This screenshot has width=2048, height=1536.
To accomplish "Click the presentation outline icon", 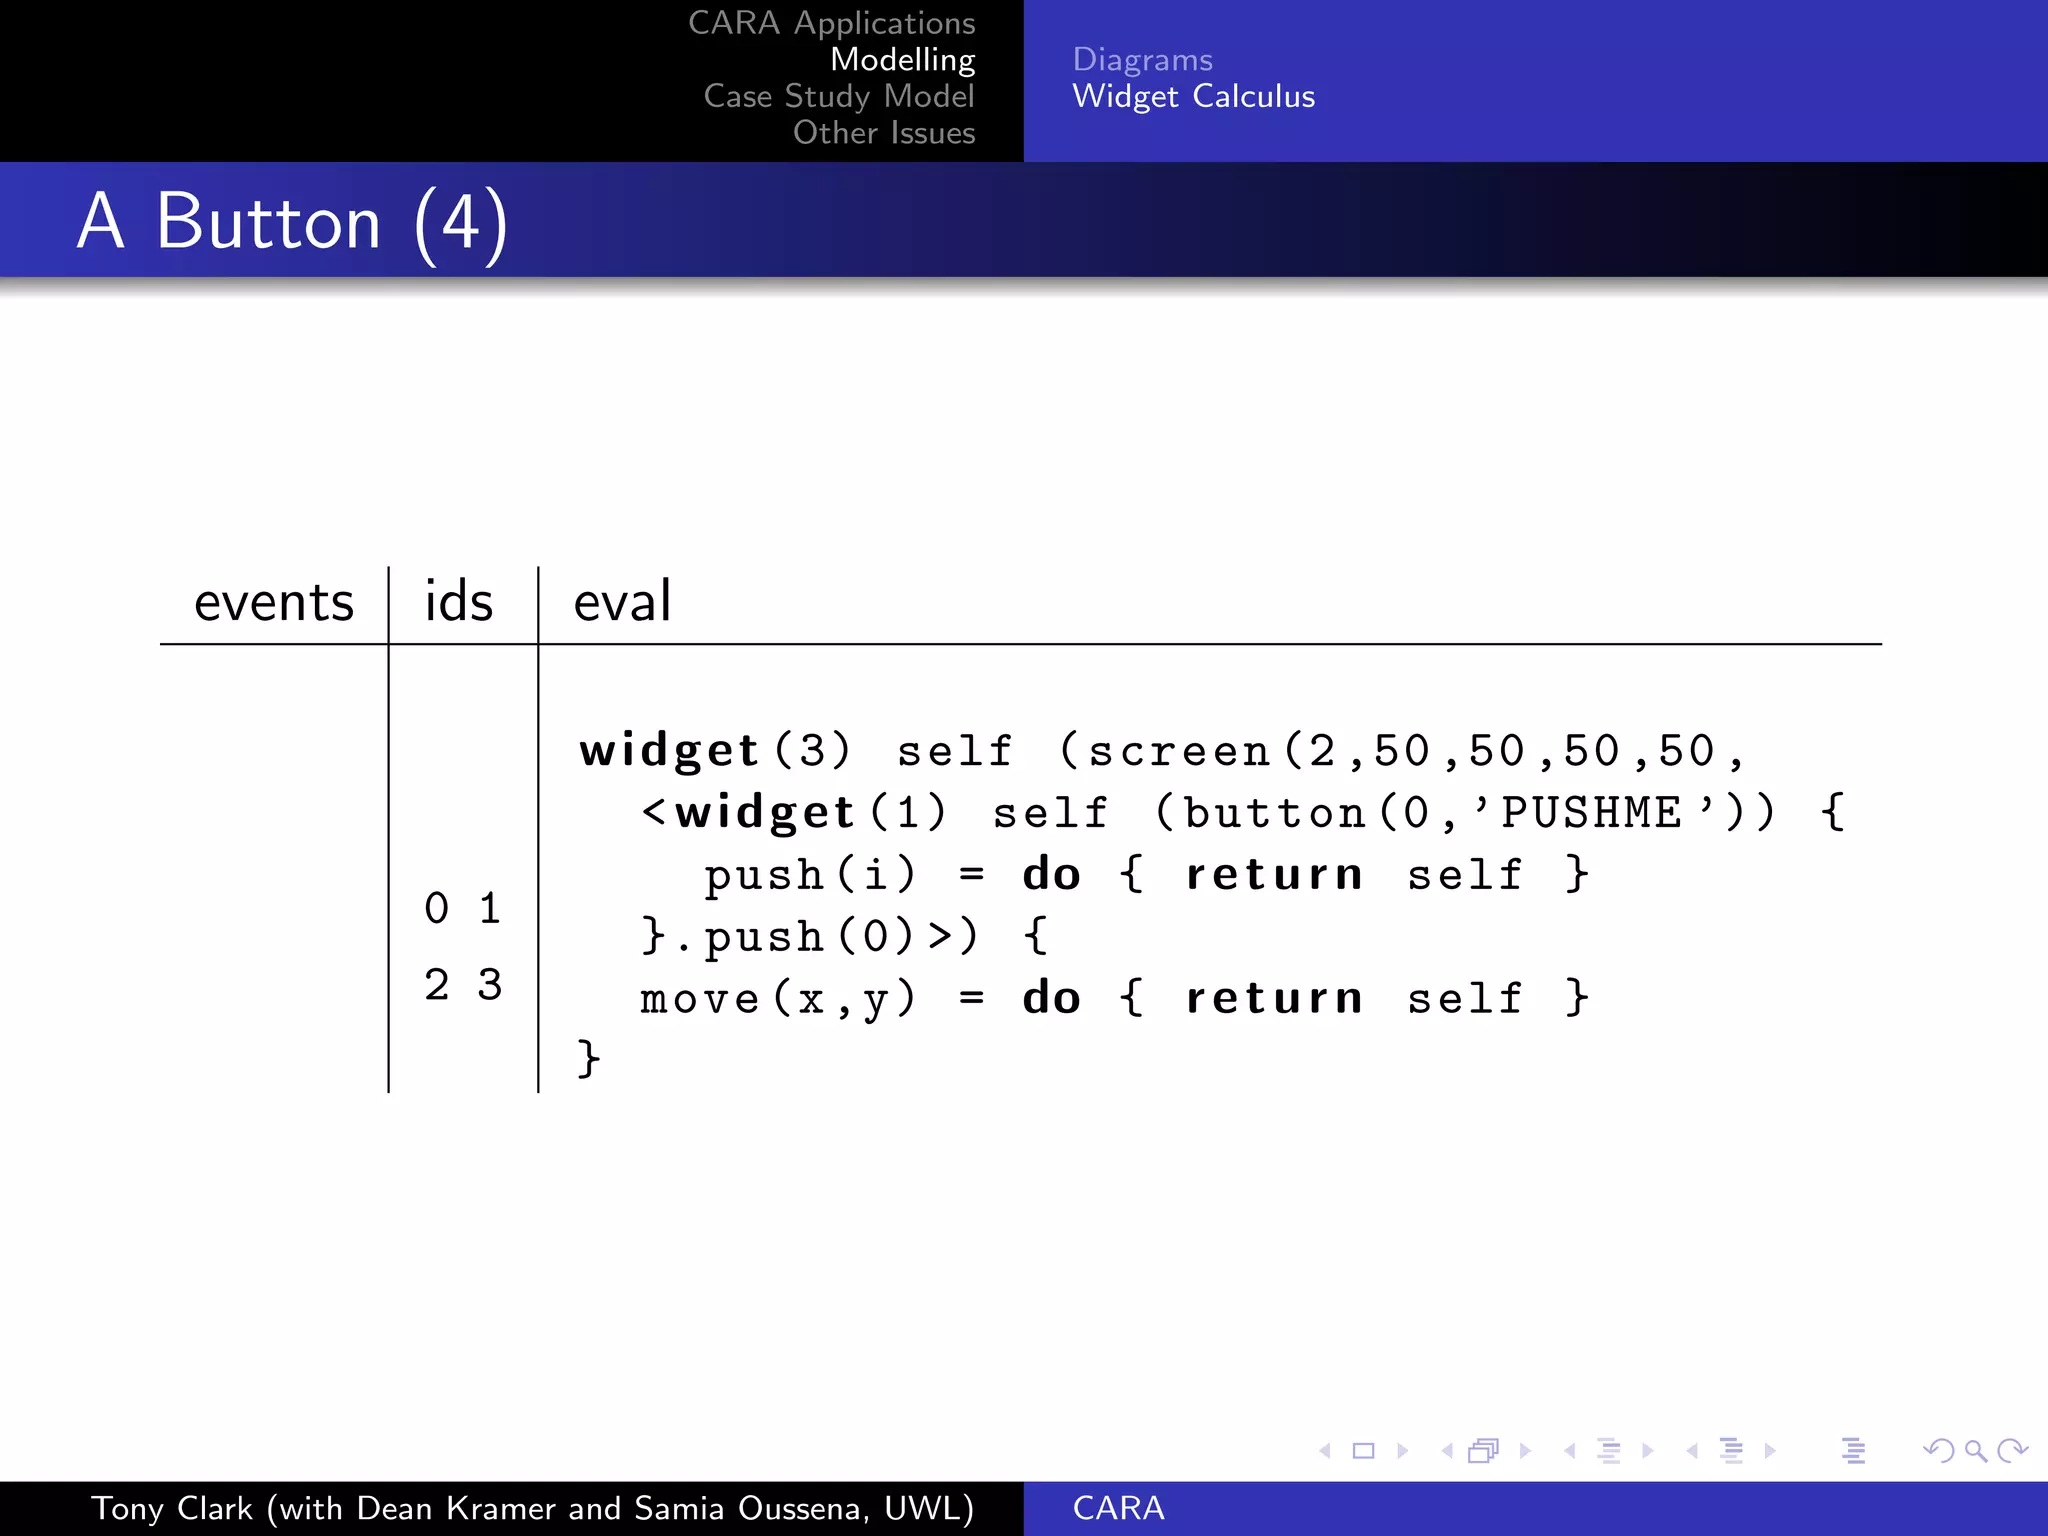I will coord(1853,1450).
